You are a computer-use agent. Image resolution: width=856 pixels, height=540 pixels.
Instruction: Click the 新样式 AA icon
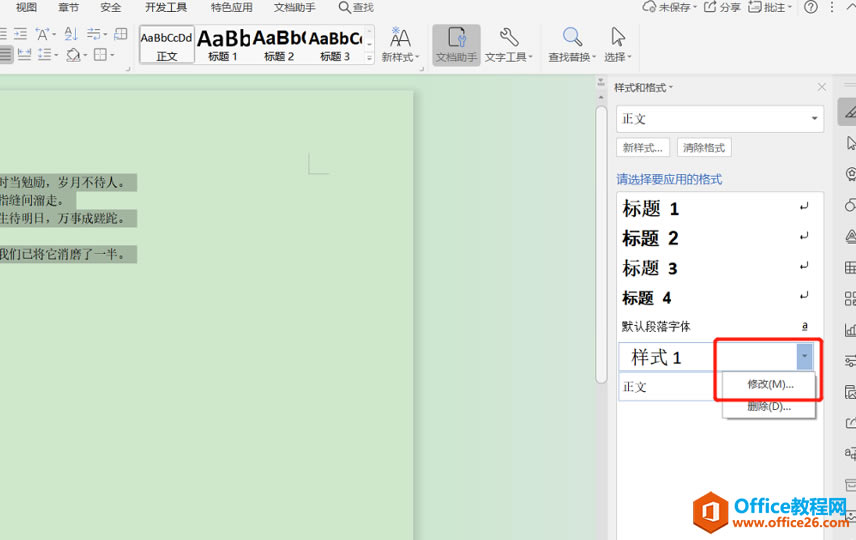pos(400,38)
